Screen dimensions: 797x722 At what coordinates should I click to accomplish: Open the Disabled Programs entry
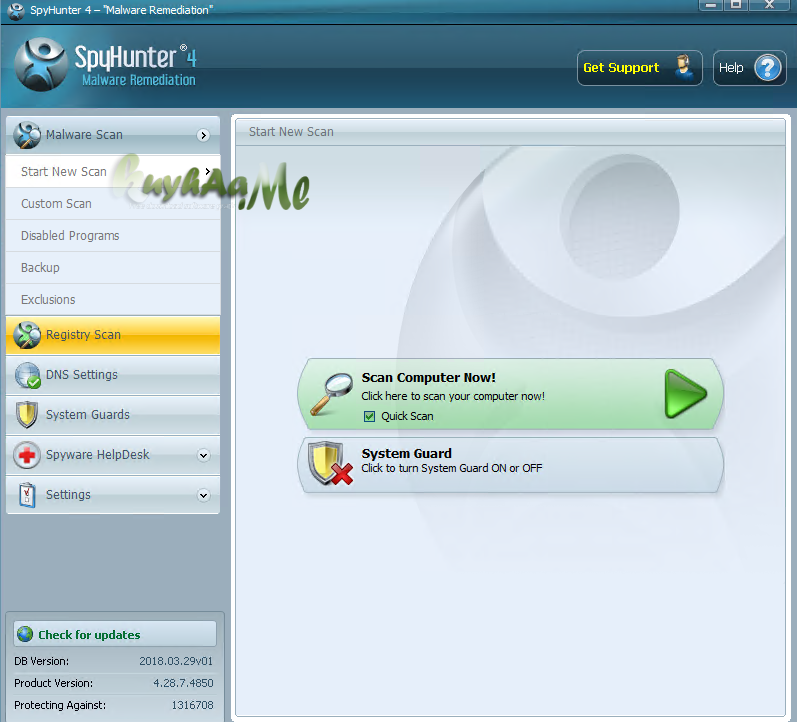(x=113, y=236)
